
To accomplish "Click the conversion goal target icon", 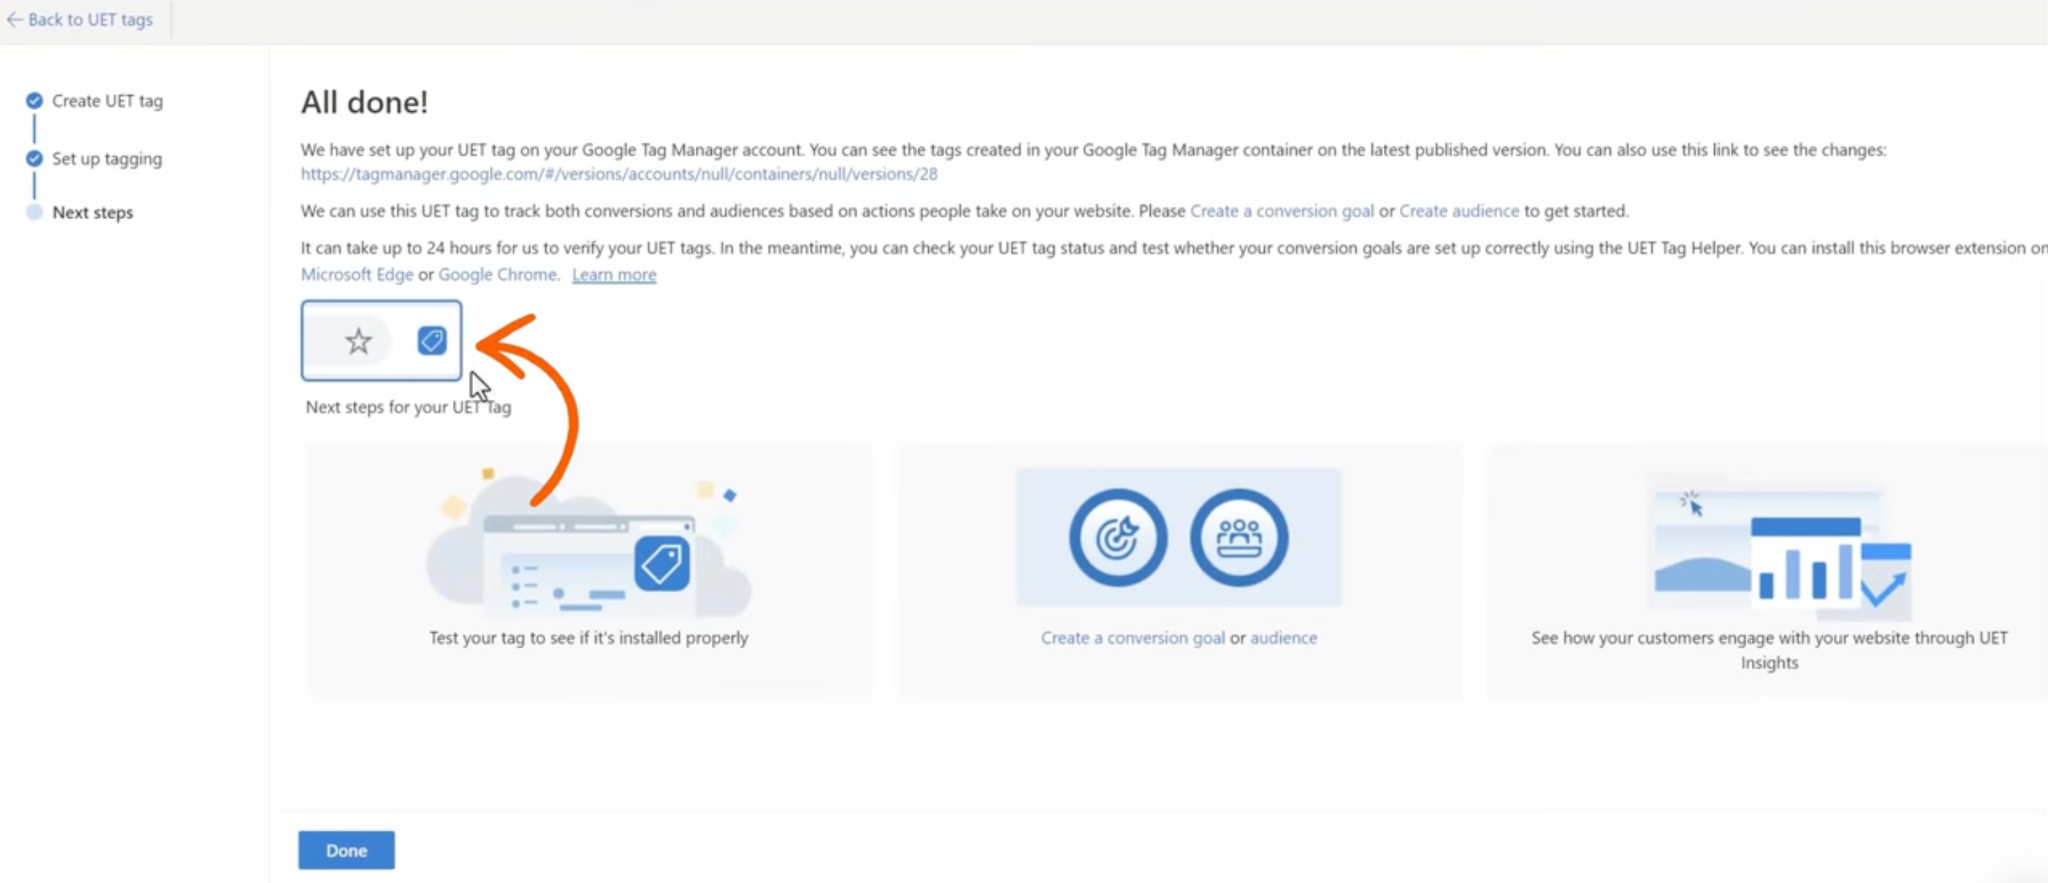I will (x=1118, y=538).
